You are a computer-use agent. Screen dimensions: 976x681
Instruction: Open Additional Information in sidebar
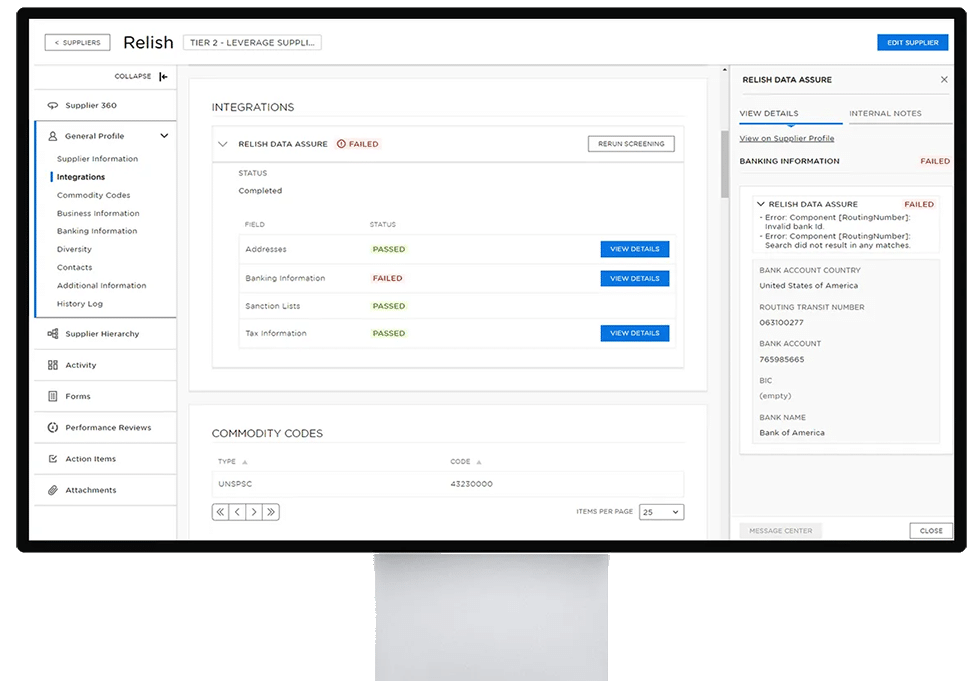point(101,285)
